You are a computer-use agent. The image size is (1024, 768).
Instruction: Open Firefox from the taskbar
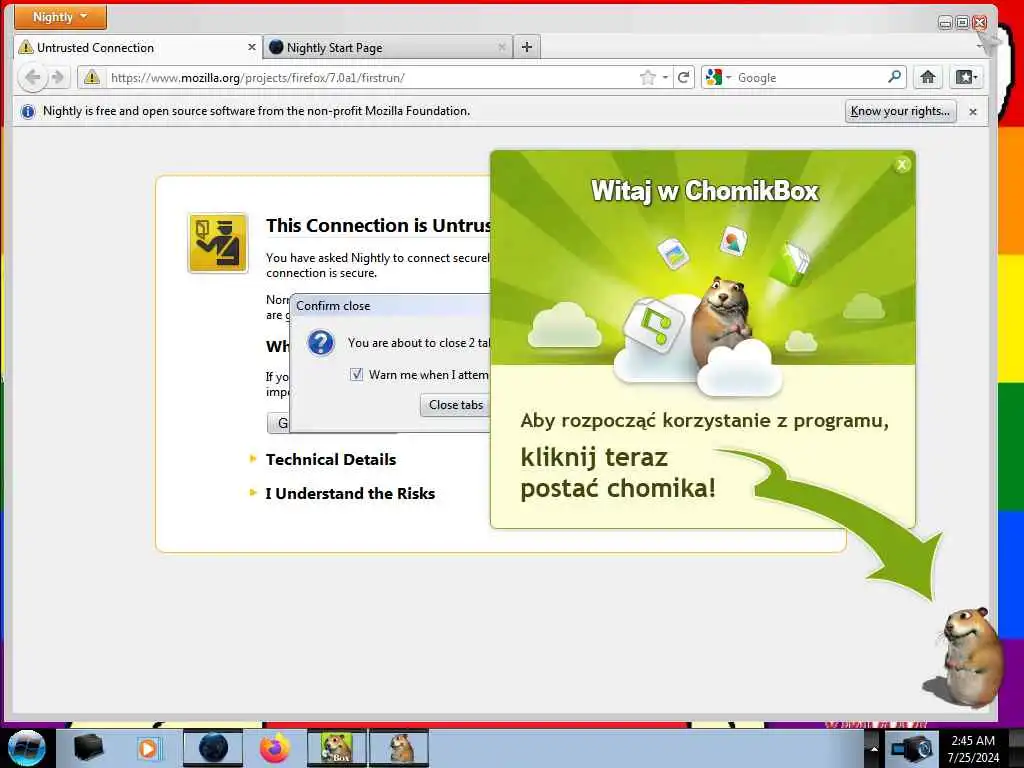(x=275, y=748)
